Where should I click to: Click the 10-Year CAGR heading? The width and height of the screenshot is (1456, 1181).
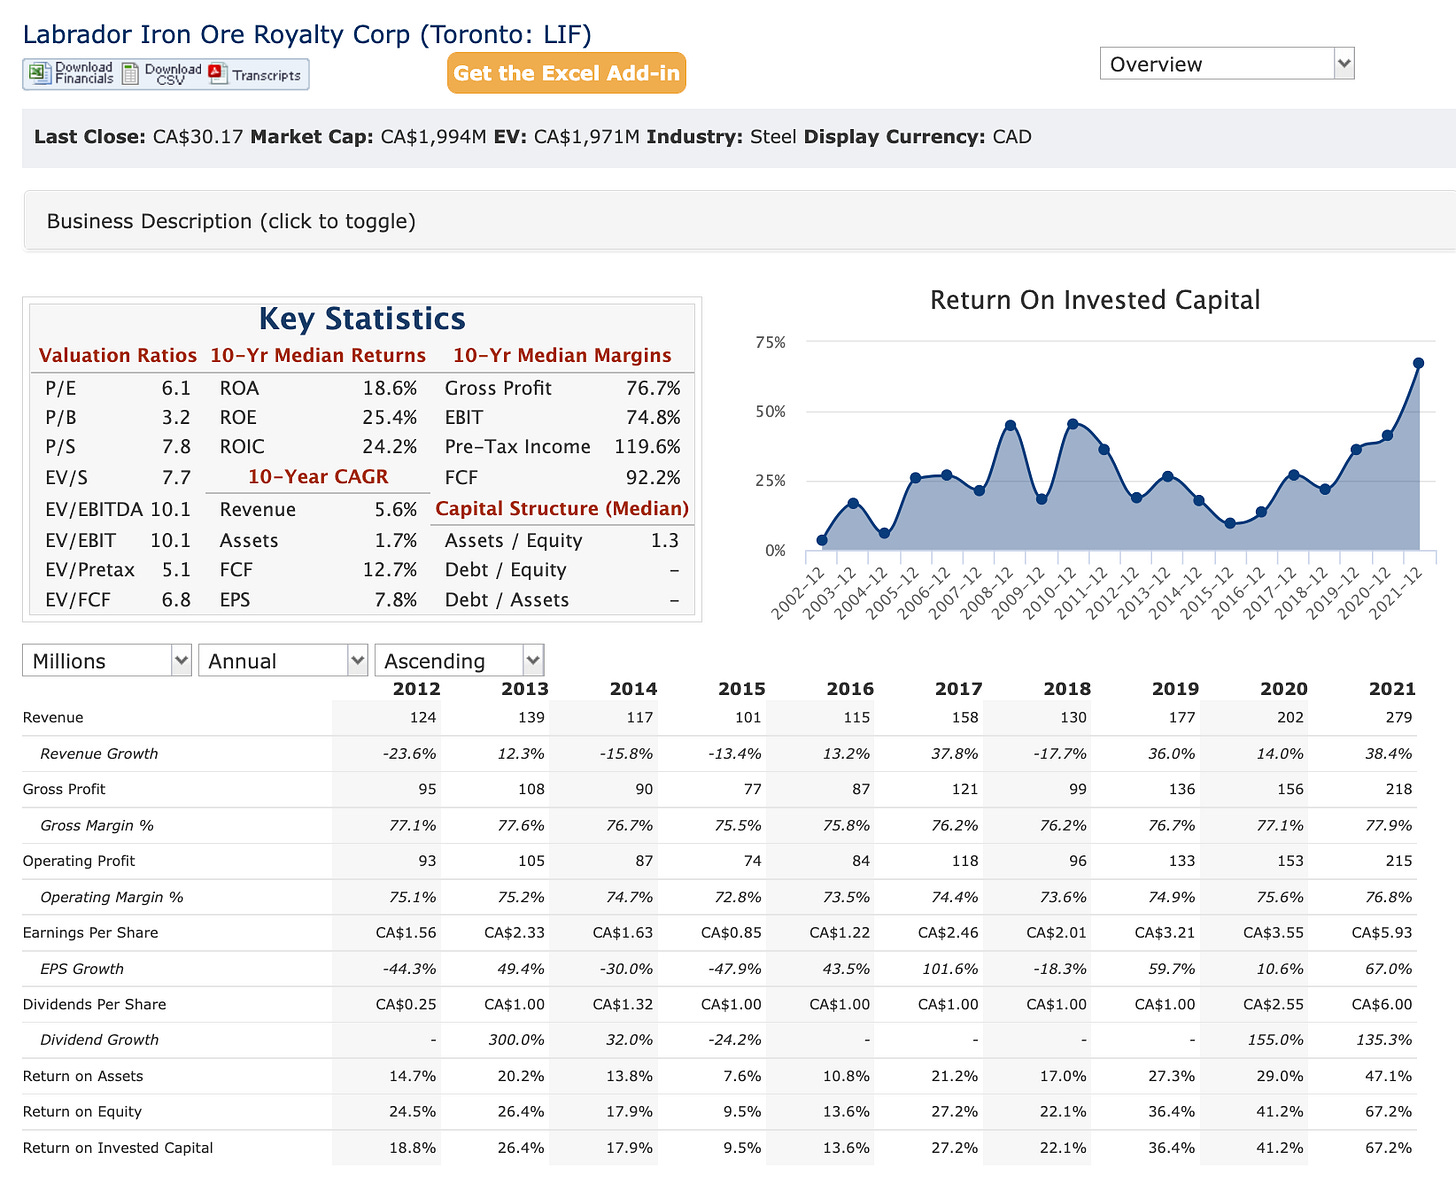coord(318,477)
